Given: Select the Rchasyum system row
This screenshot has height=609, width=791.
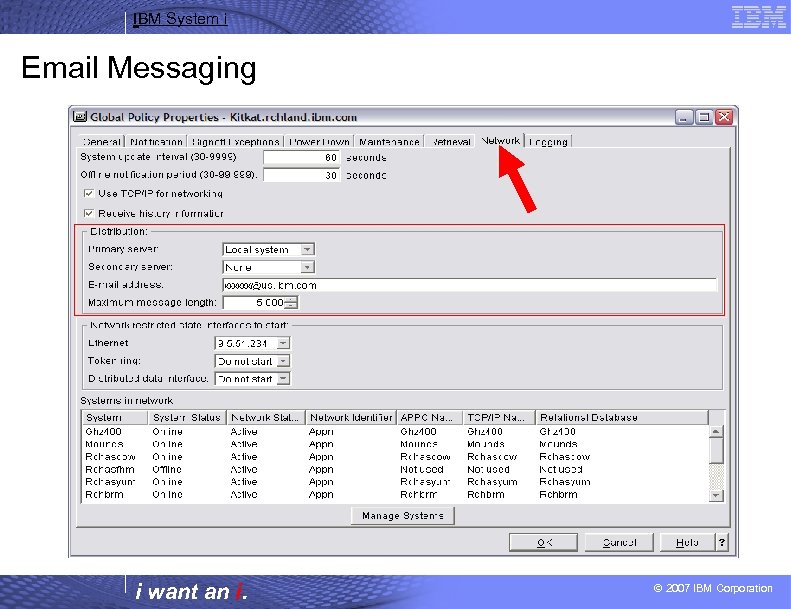Looking at the screenshot, I should click(395, 482).
